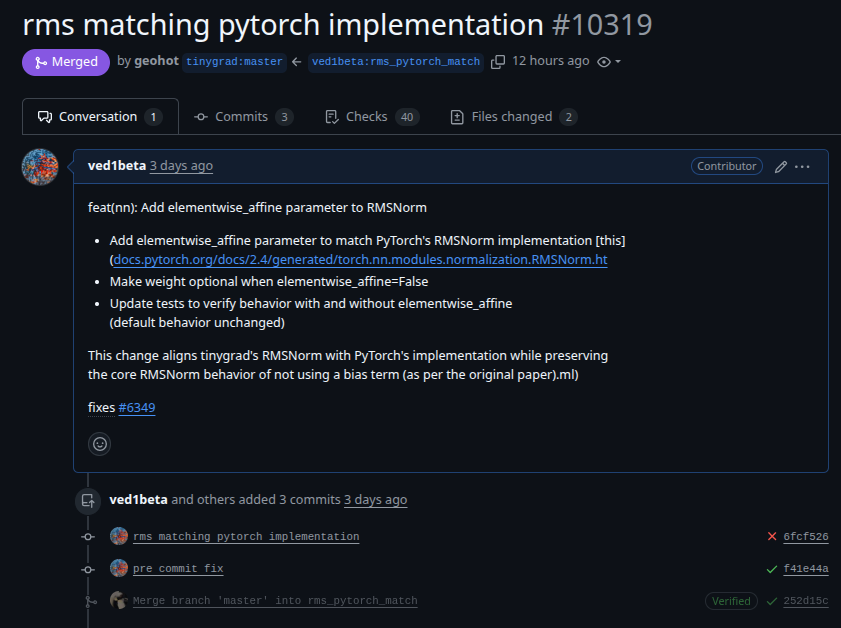Click the 'feat(nn): Add elementwise_affine parameter' line
The width and height of the screenshot is (841, 628).
tap(257, 208)
